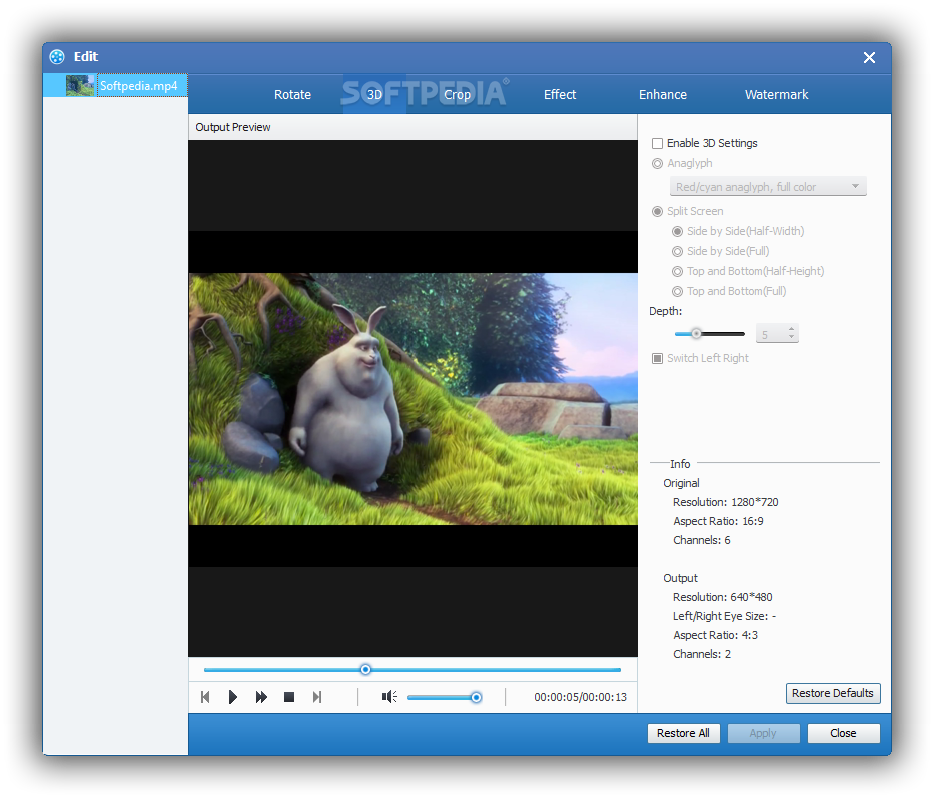
Task: Play the video preview
Action: pyautogui.click(x=233, y=697)
